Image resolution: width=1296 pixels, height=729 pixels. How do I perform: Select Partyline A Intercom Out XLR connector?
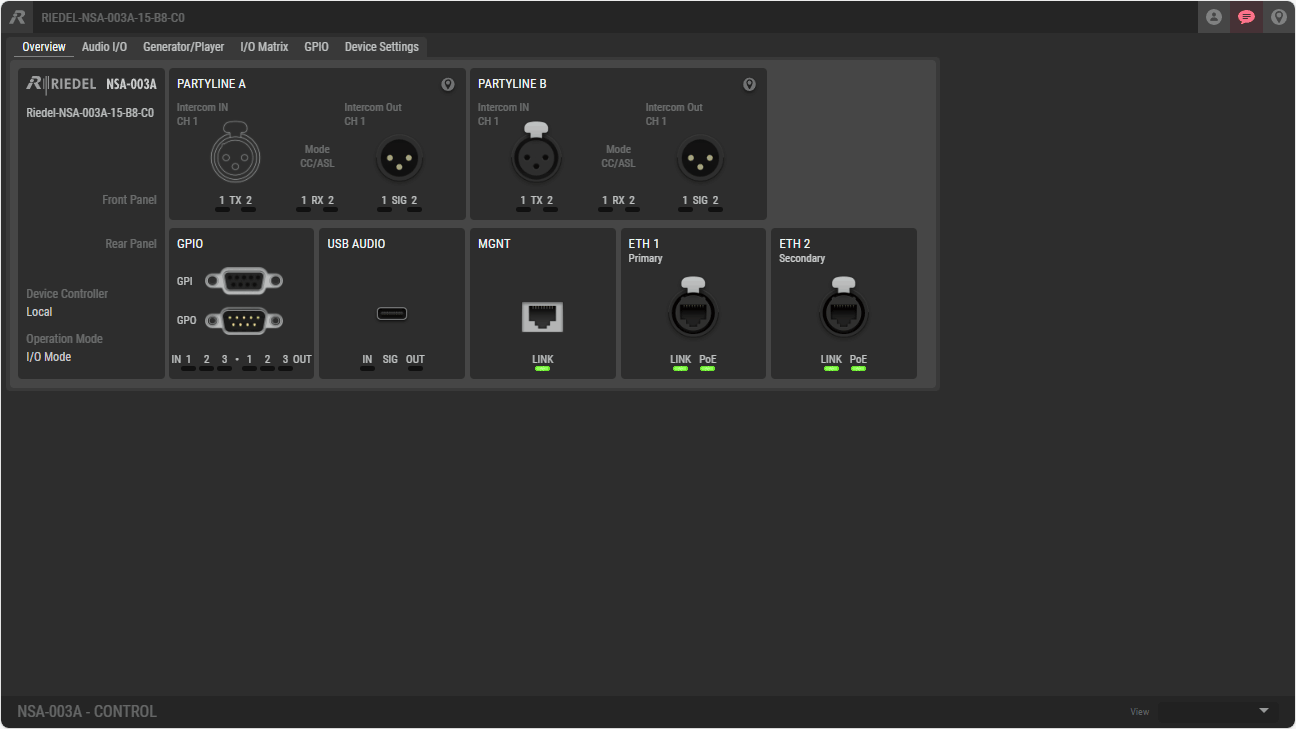click(400, 158)
